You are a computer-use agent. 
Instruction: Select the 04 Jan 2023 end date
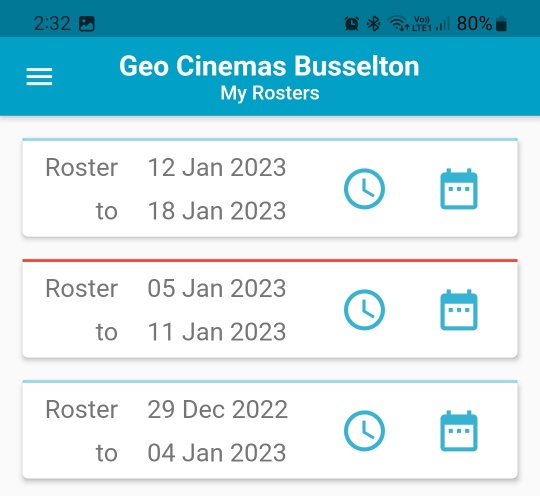click(x=217, y=453)
